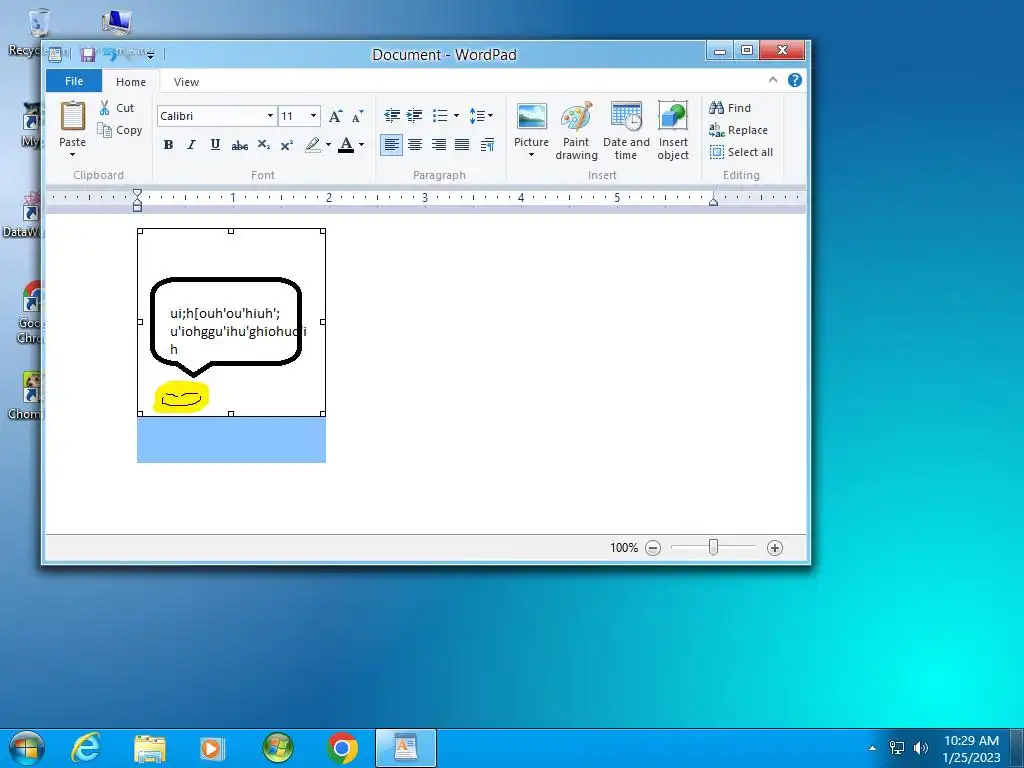Insert Date and time
The image size is (1024, 768).
pos(626,131)
